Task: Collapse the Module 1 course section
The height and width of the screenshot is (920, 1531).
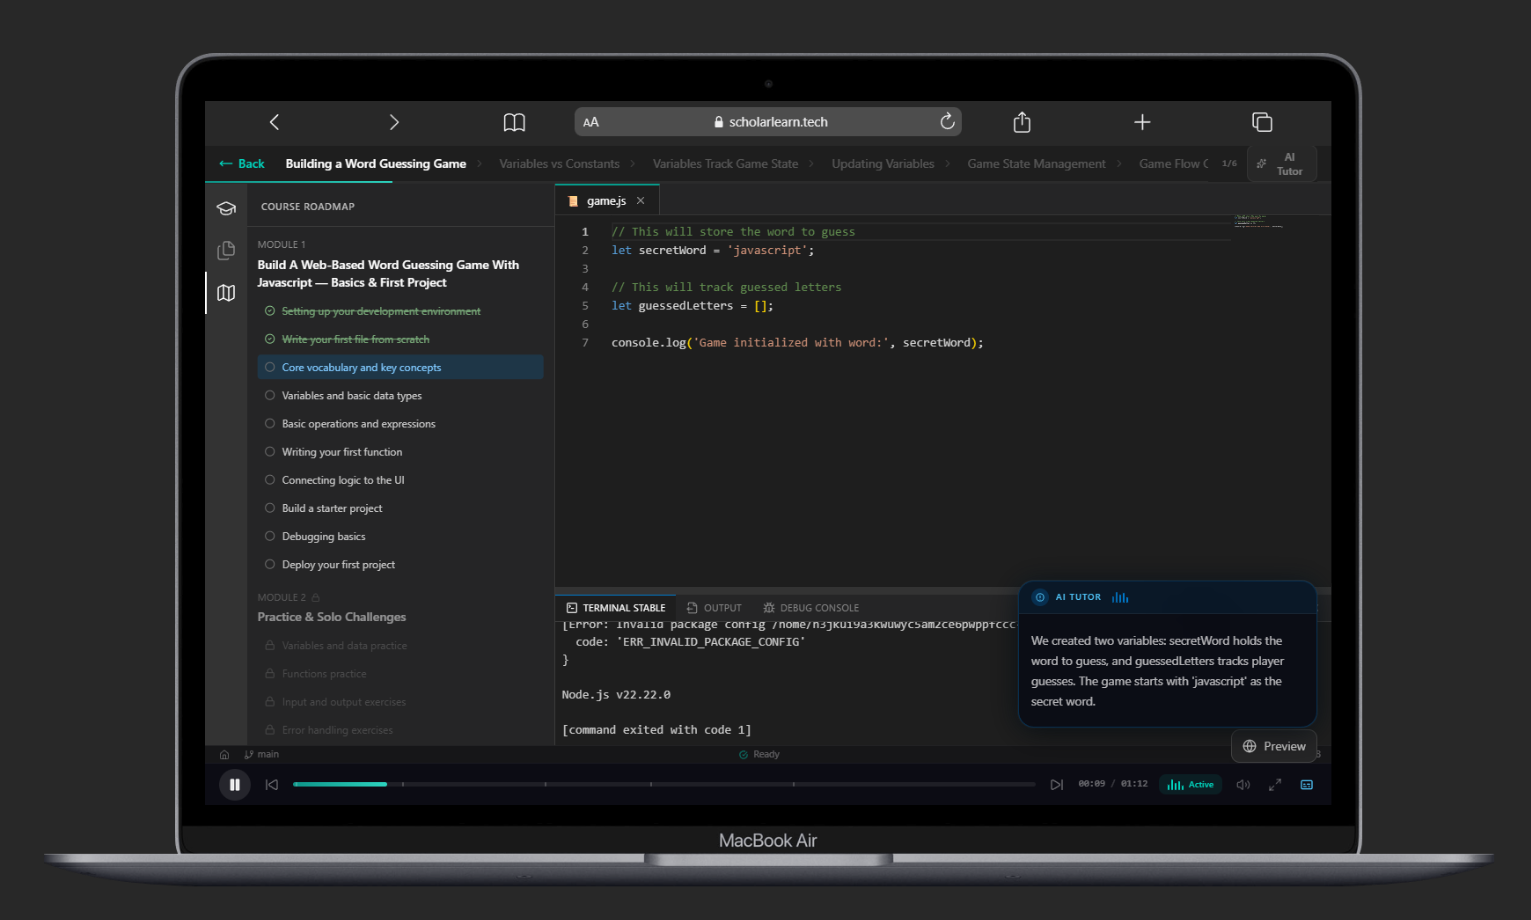Action: pos(388,274)
